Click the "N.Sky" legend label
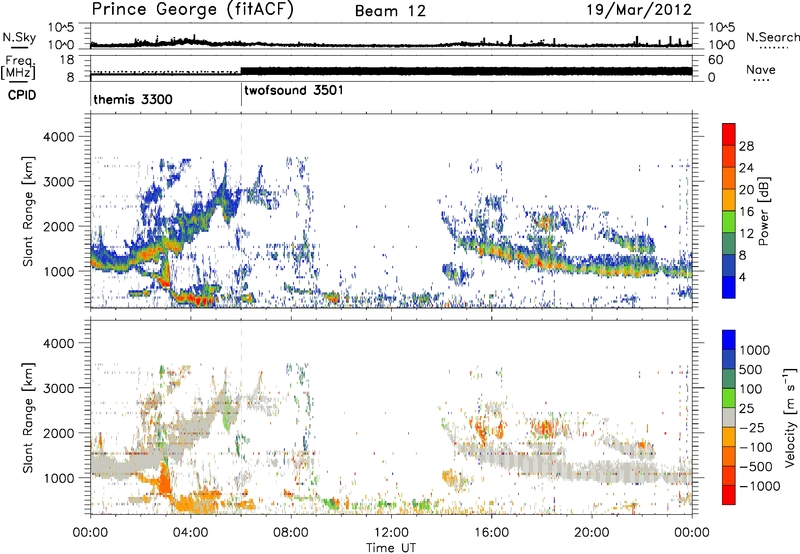800x554 pixels. click(19, 37)
